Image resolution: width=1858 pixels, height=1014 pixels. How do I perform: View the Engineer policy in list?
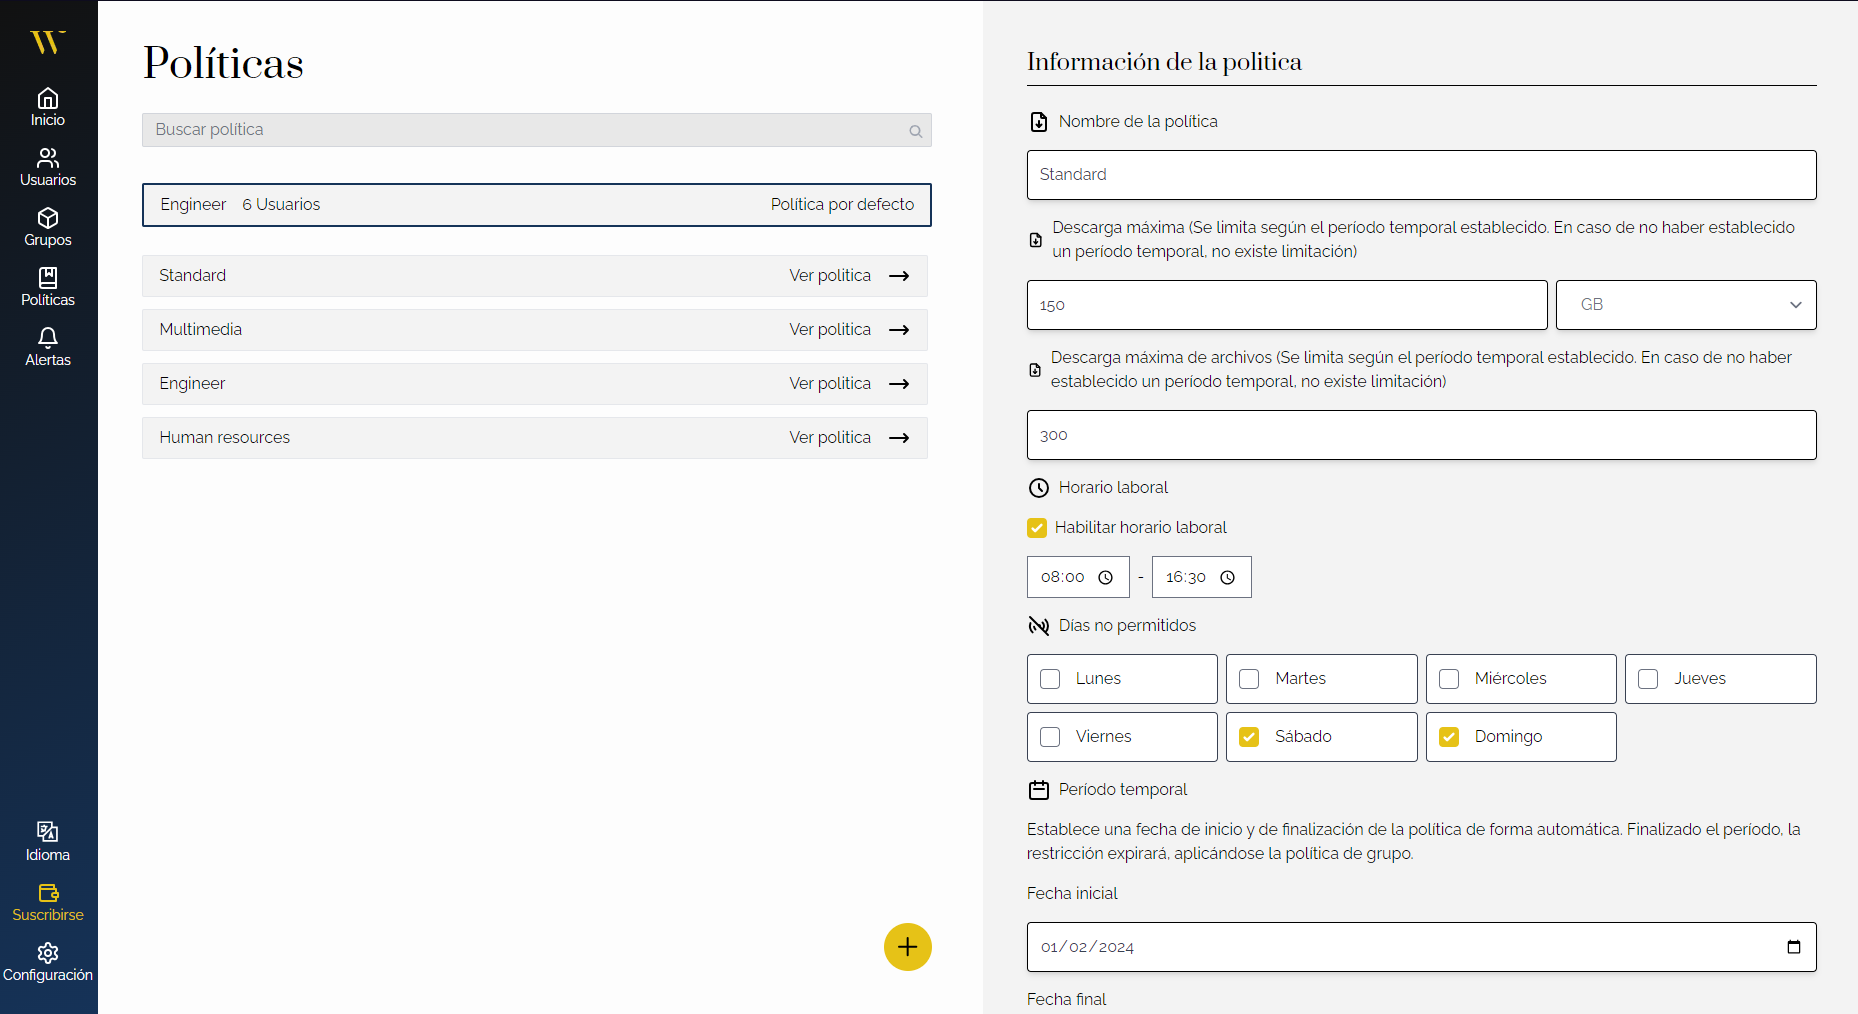point(535,384)
